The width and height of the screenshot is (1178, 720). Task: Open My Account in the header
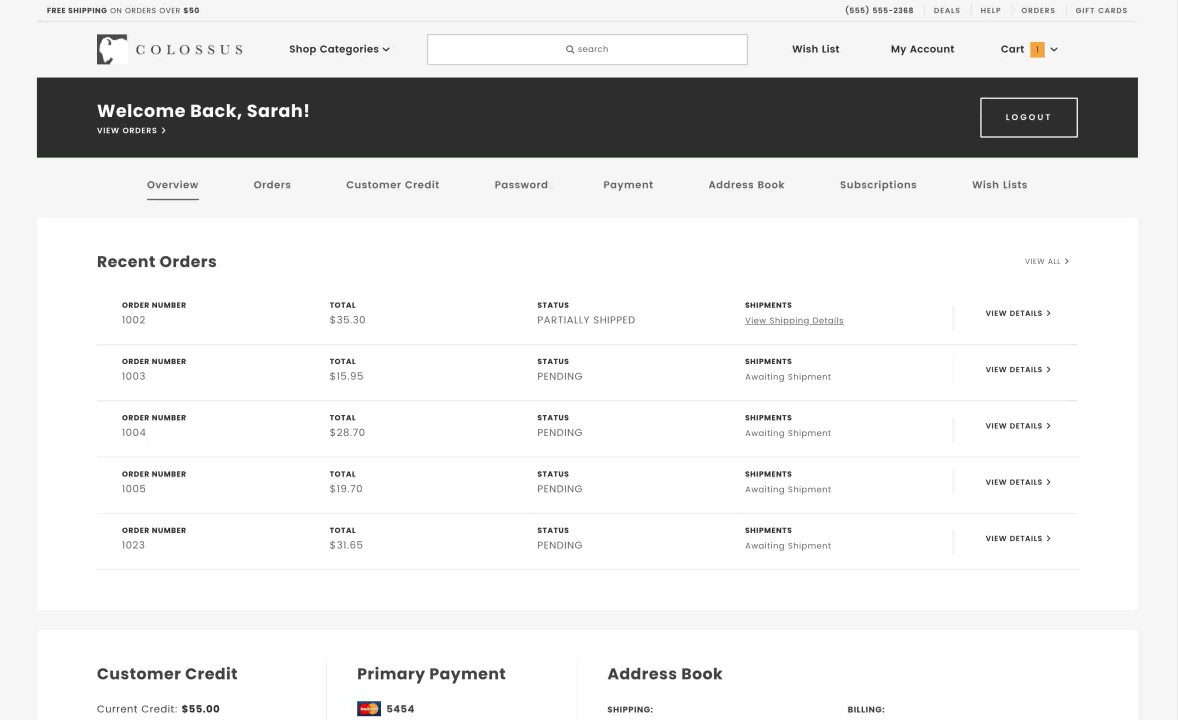click(x=922, y=49)
